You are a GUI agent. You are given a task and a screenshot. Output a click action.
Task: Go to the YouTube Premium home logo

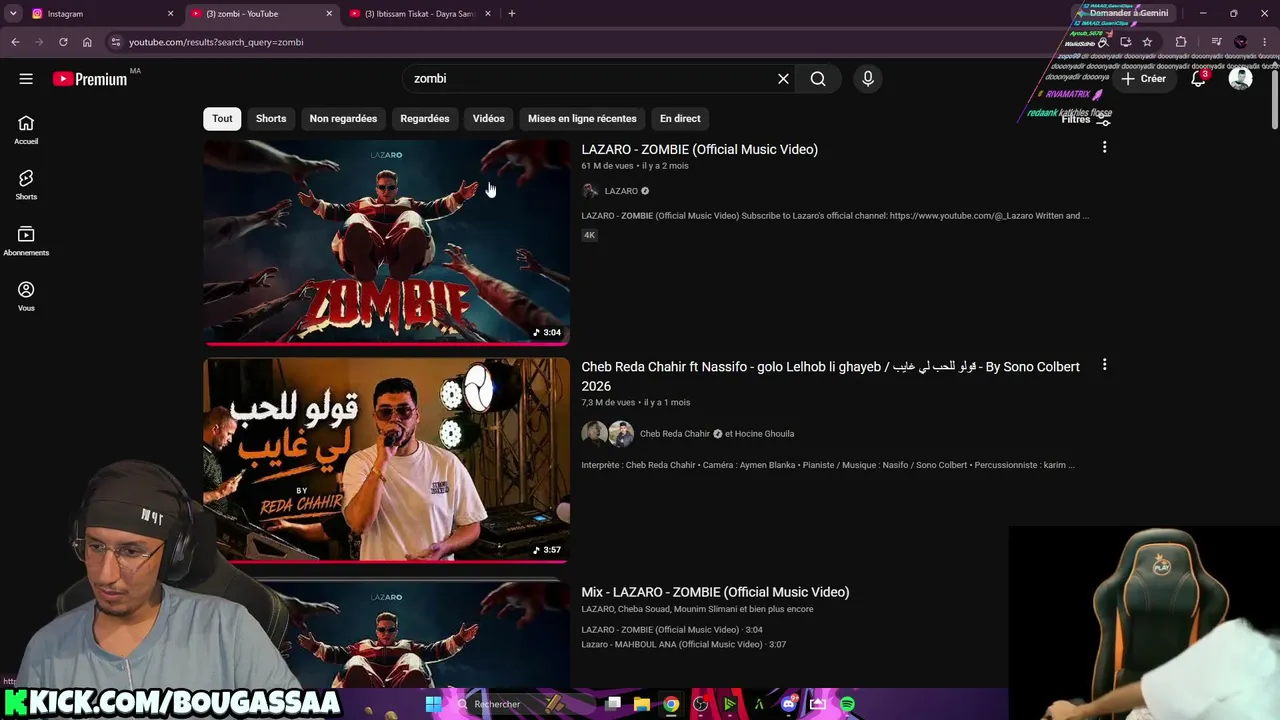point(91,79)
